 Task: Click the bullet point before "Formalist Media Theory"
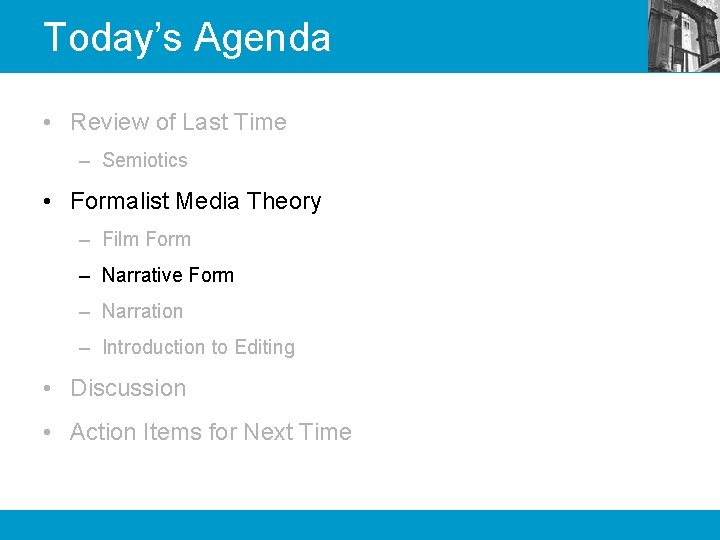48,202
